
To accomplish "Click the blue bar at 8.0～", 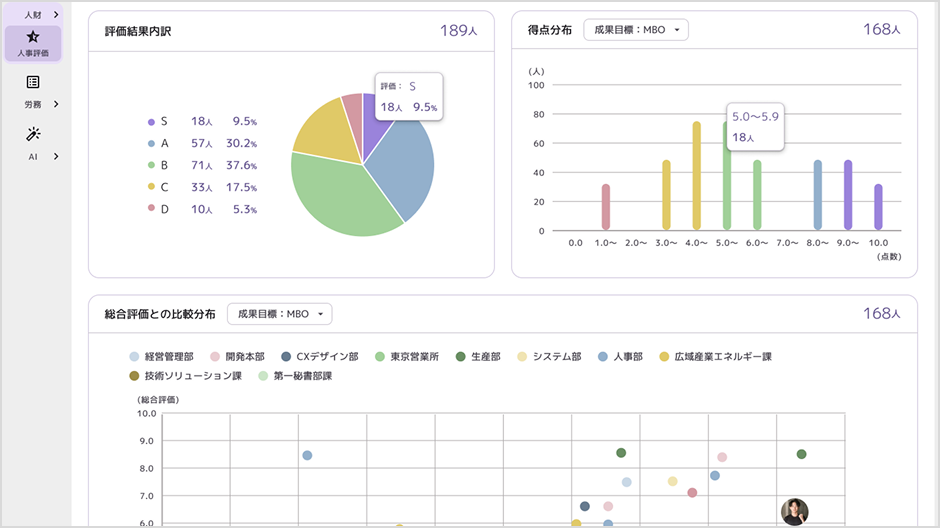I will coord(818,195).
